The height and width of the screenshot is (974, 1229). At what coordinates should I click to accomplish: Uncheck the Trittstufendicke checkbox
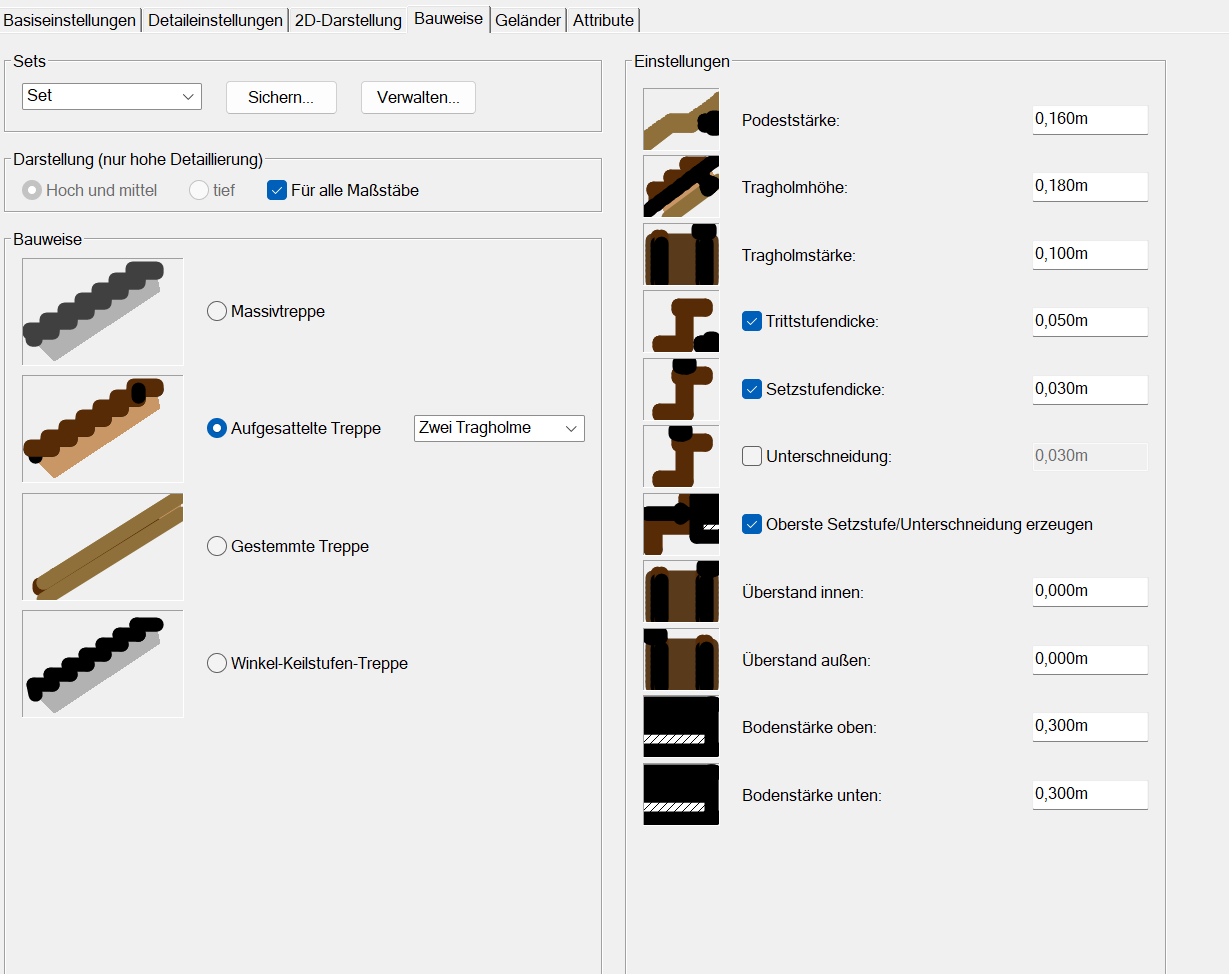tap(752, 322)
